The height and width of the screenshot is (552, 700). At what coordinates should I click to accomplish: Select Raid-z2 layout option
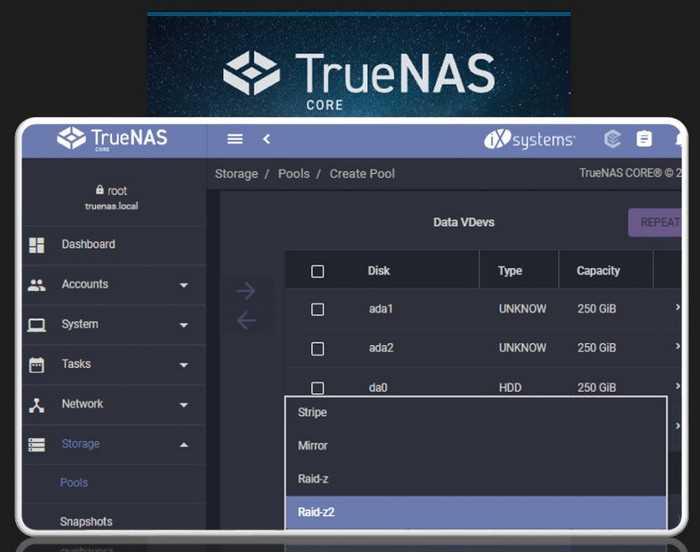(x=476, y=512)
